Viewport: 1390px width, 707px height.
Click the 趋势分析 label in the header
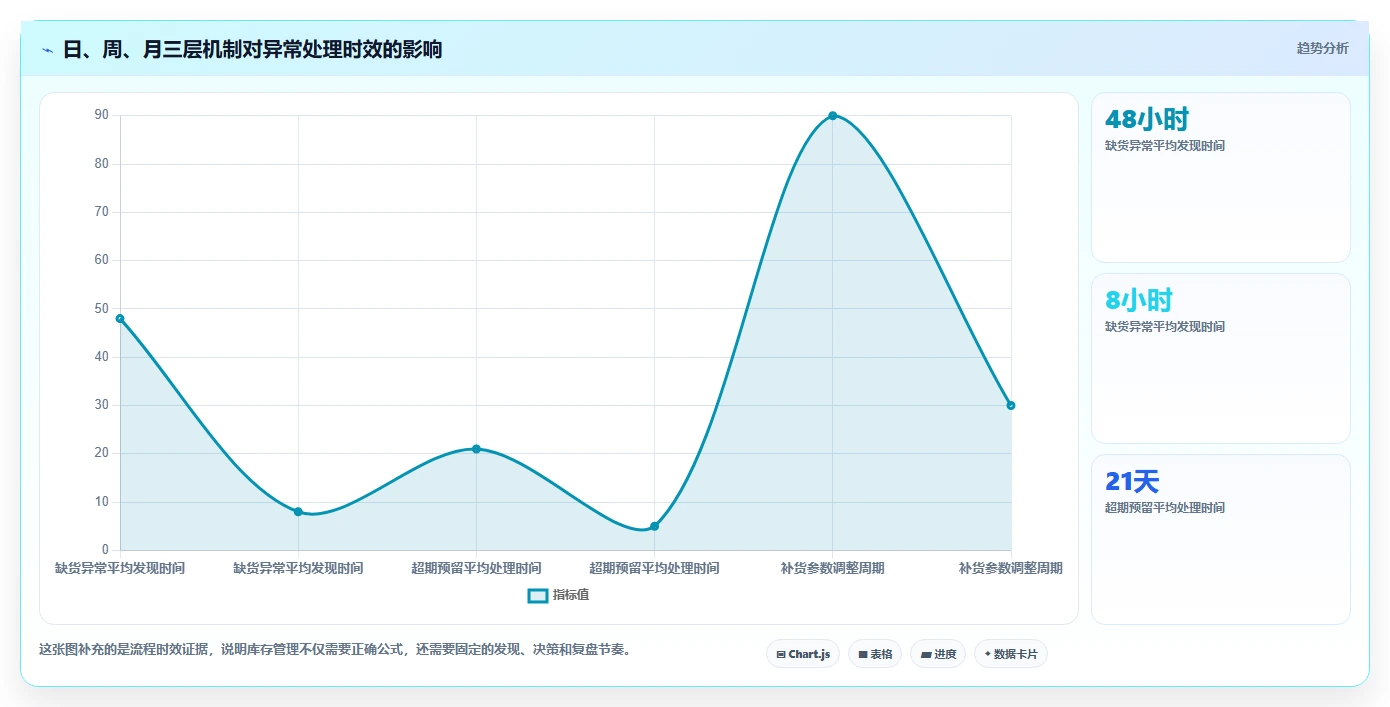(1322, 48)
